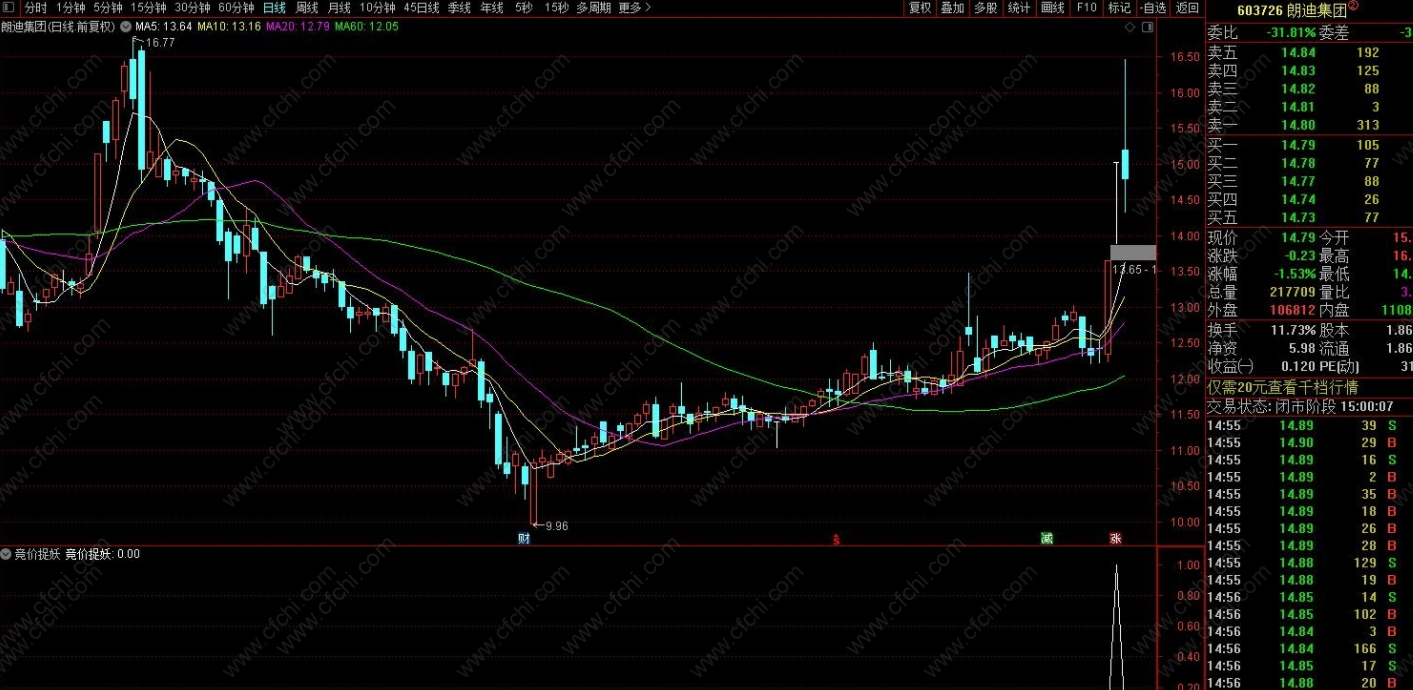The height and width of the screenshot is (690, 1413).
Task: Click the 买三 price 14.77
Action: pyautogui.click(x=1297, y=180)
